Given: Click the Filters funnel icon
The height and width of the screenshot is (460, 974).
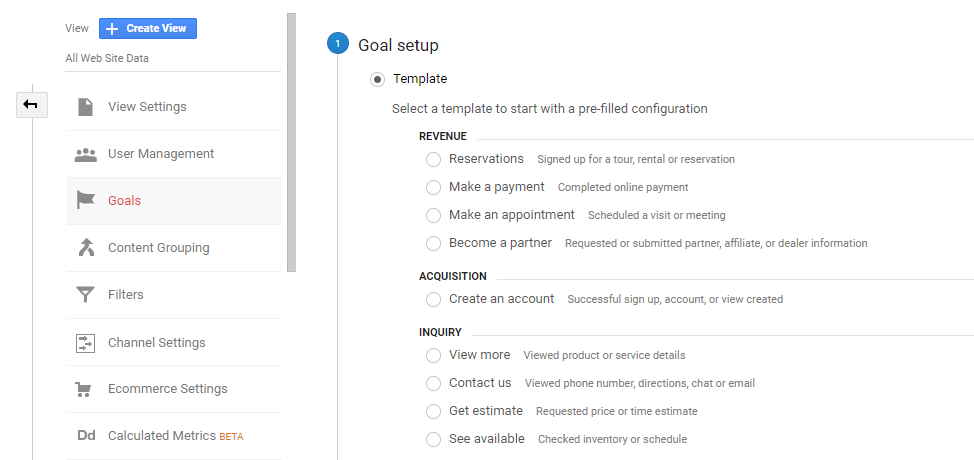Looking at the screenshot, I should [x=86, y=295].
